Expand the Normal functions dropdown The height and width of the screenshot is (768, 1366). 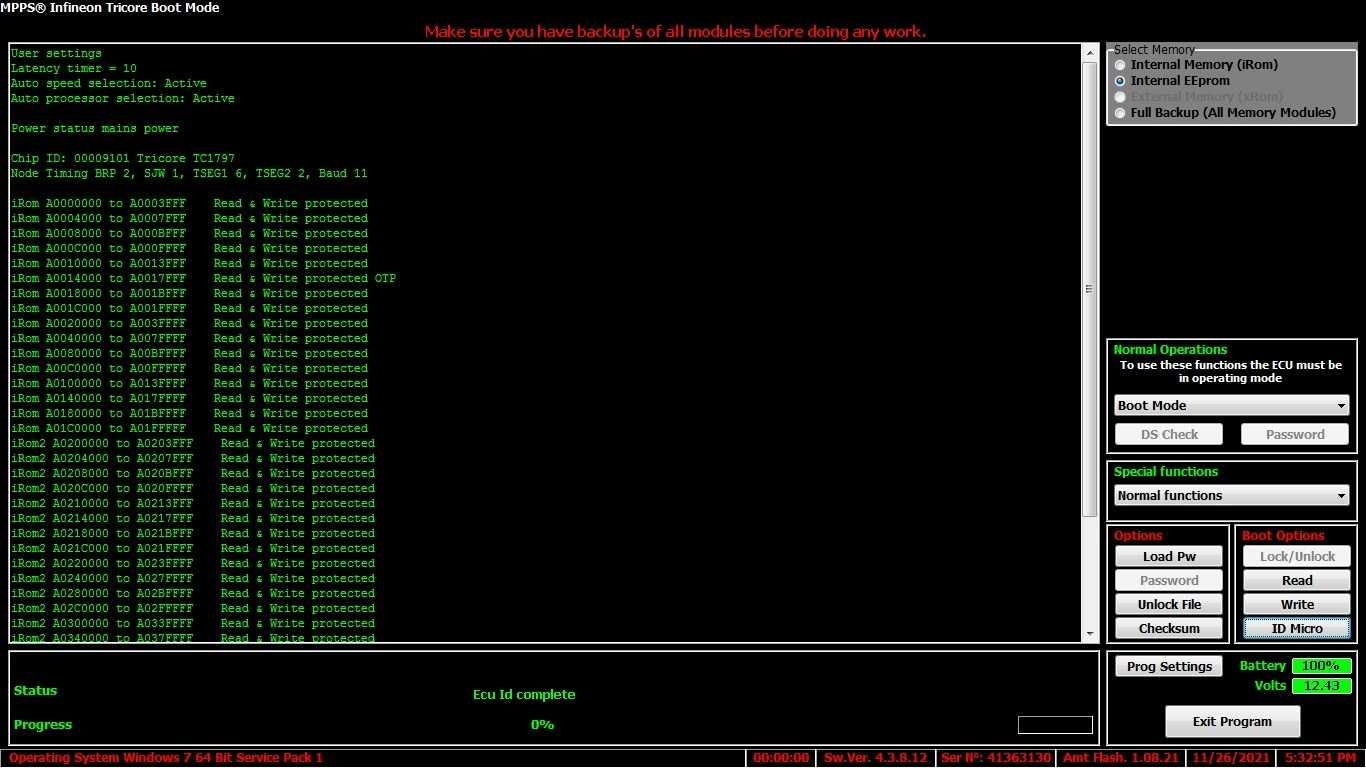click(1232, 495)
